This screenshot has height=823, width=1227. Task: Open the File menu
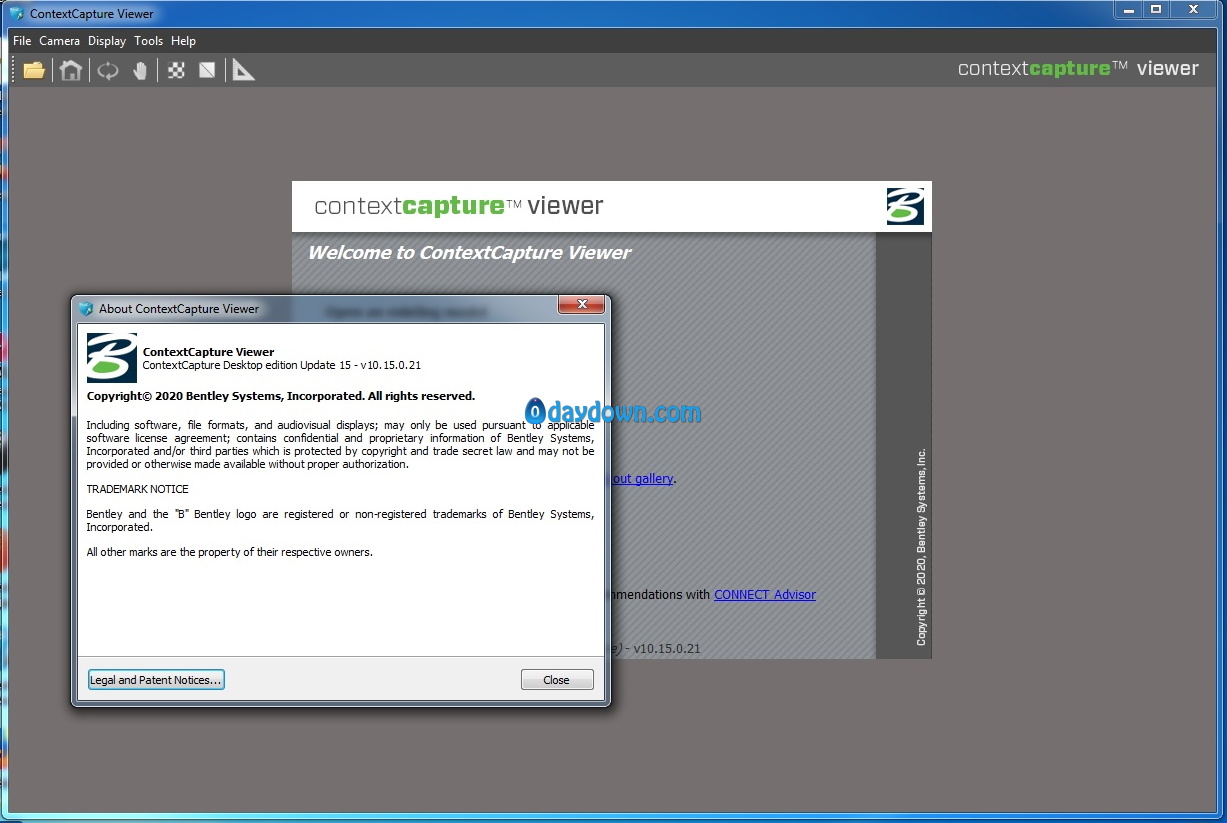pyautogui.click(x=22, y=41)
